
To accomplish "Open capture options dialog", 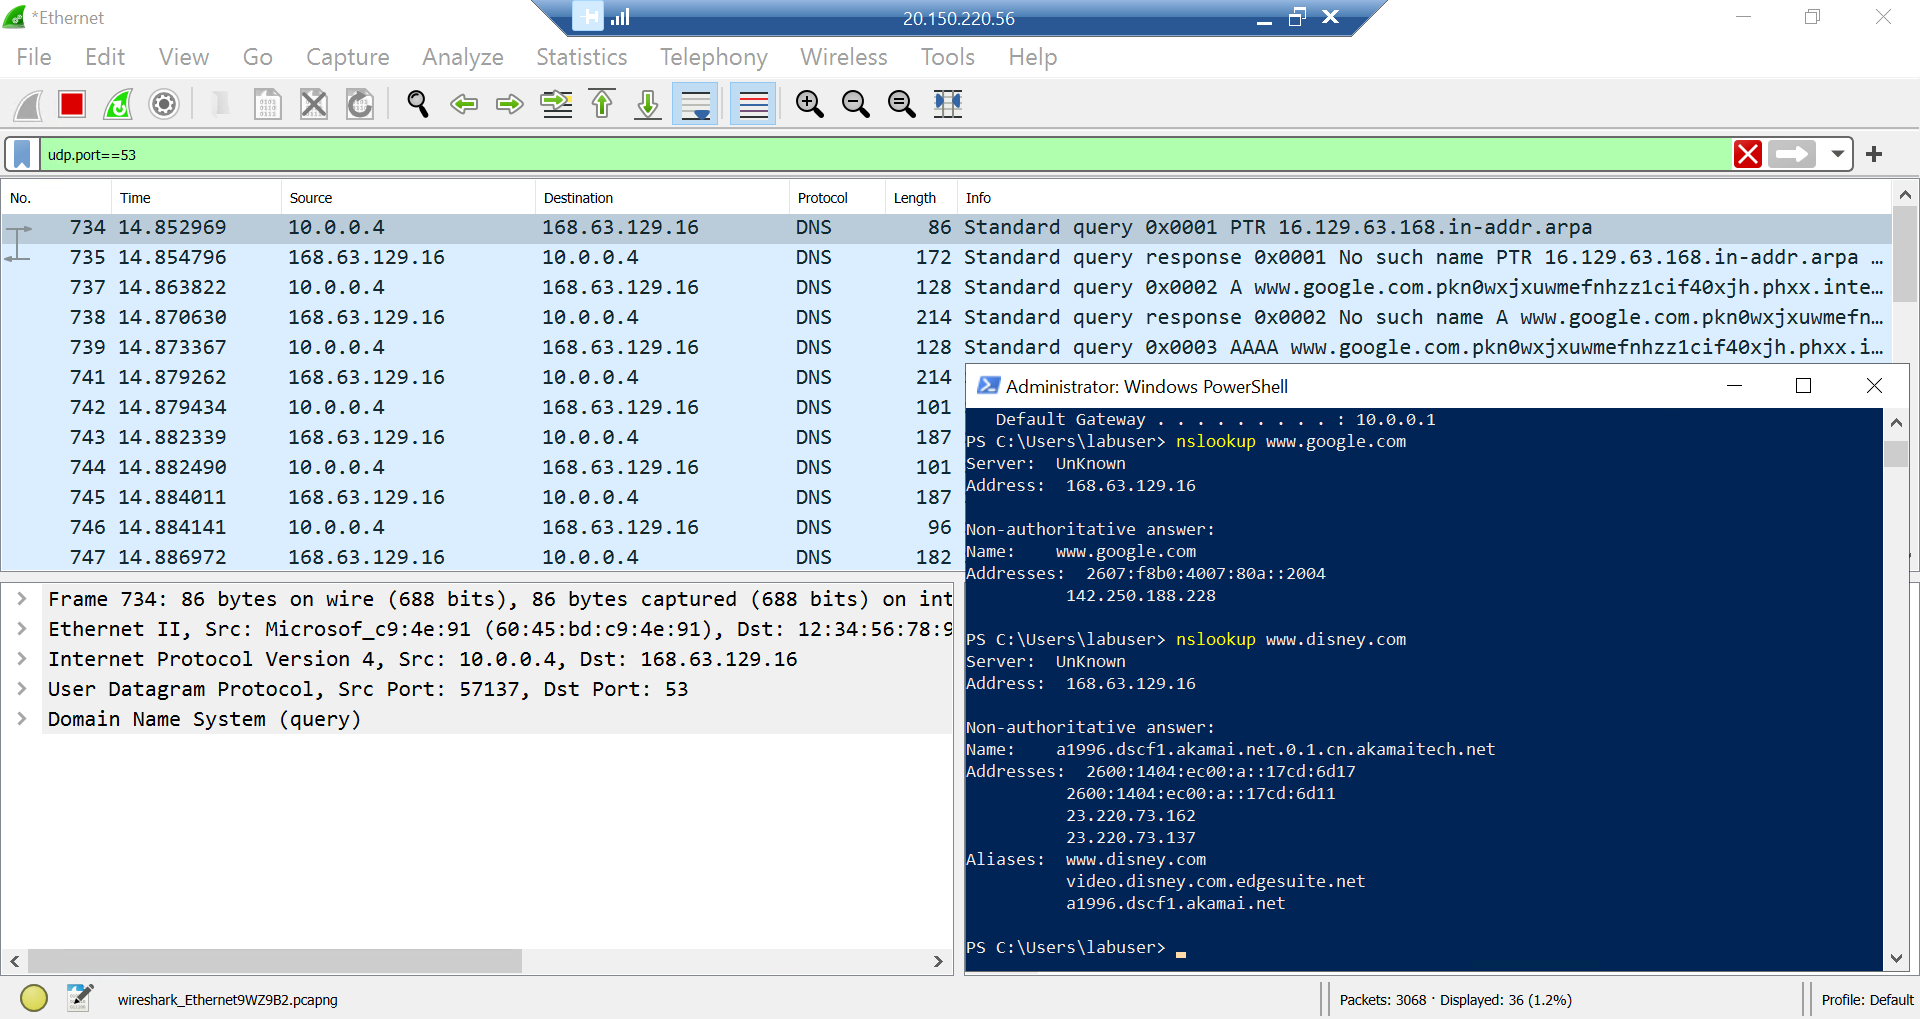I will tap(163, 104).
